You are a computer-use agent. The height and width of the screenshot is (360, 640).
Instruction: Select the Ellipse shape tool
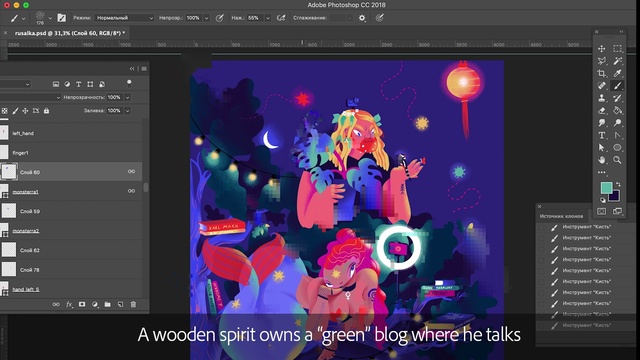(x=618, y=148)
